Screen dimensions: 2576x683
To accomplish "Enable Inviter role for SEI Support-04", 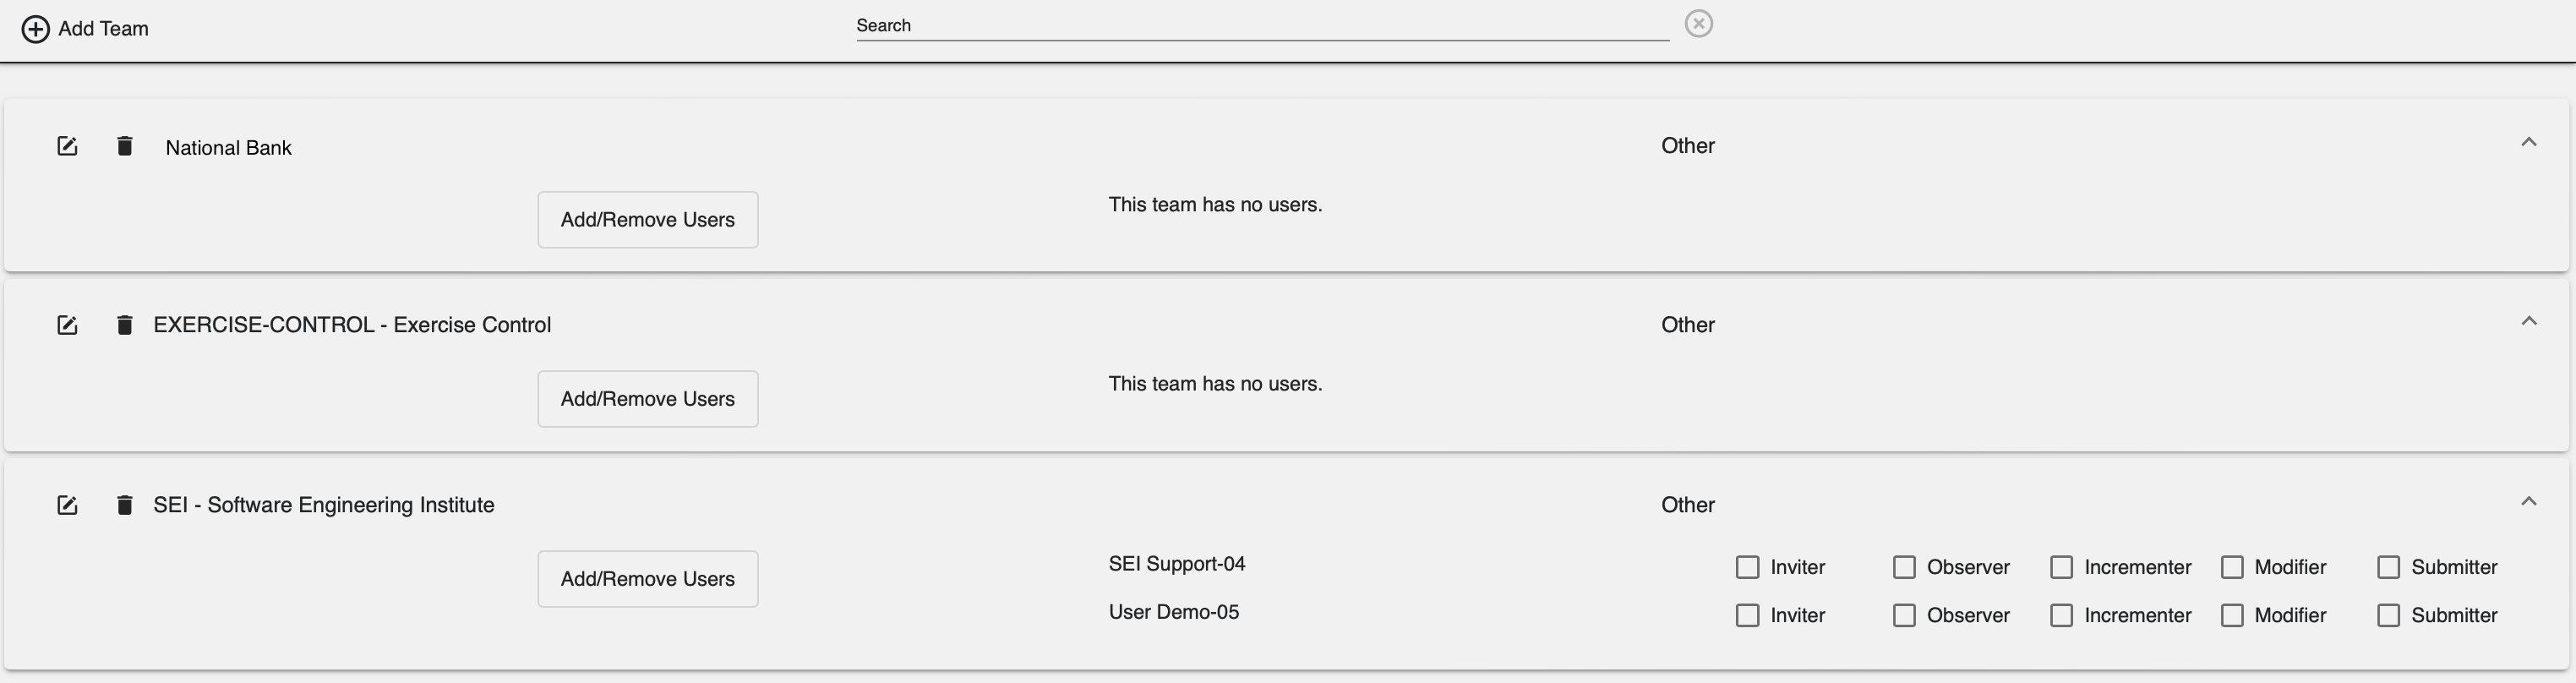I will pos(1747,566).
